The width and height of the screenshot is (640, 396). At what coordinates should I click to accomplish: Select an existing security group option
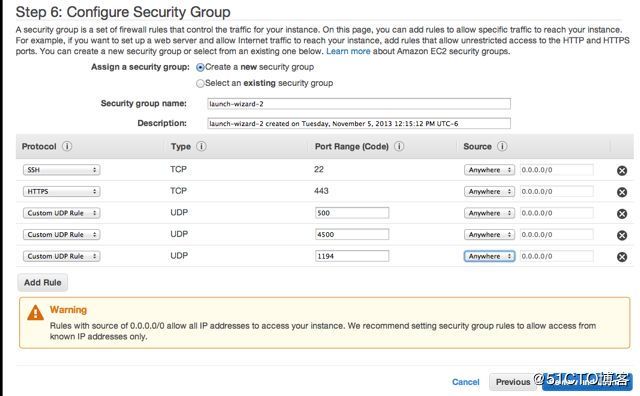tap(200, 84)
